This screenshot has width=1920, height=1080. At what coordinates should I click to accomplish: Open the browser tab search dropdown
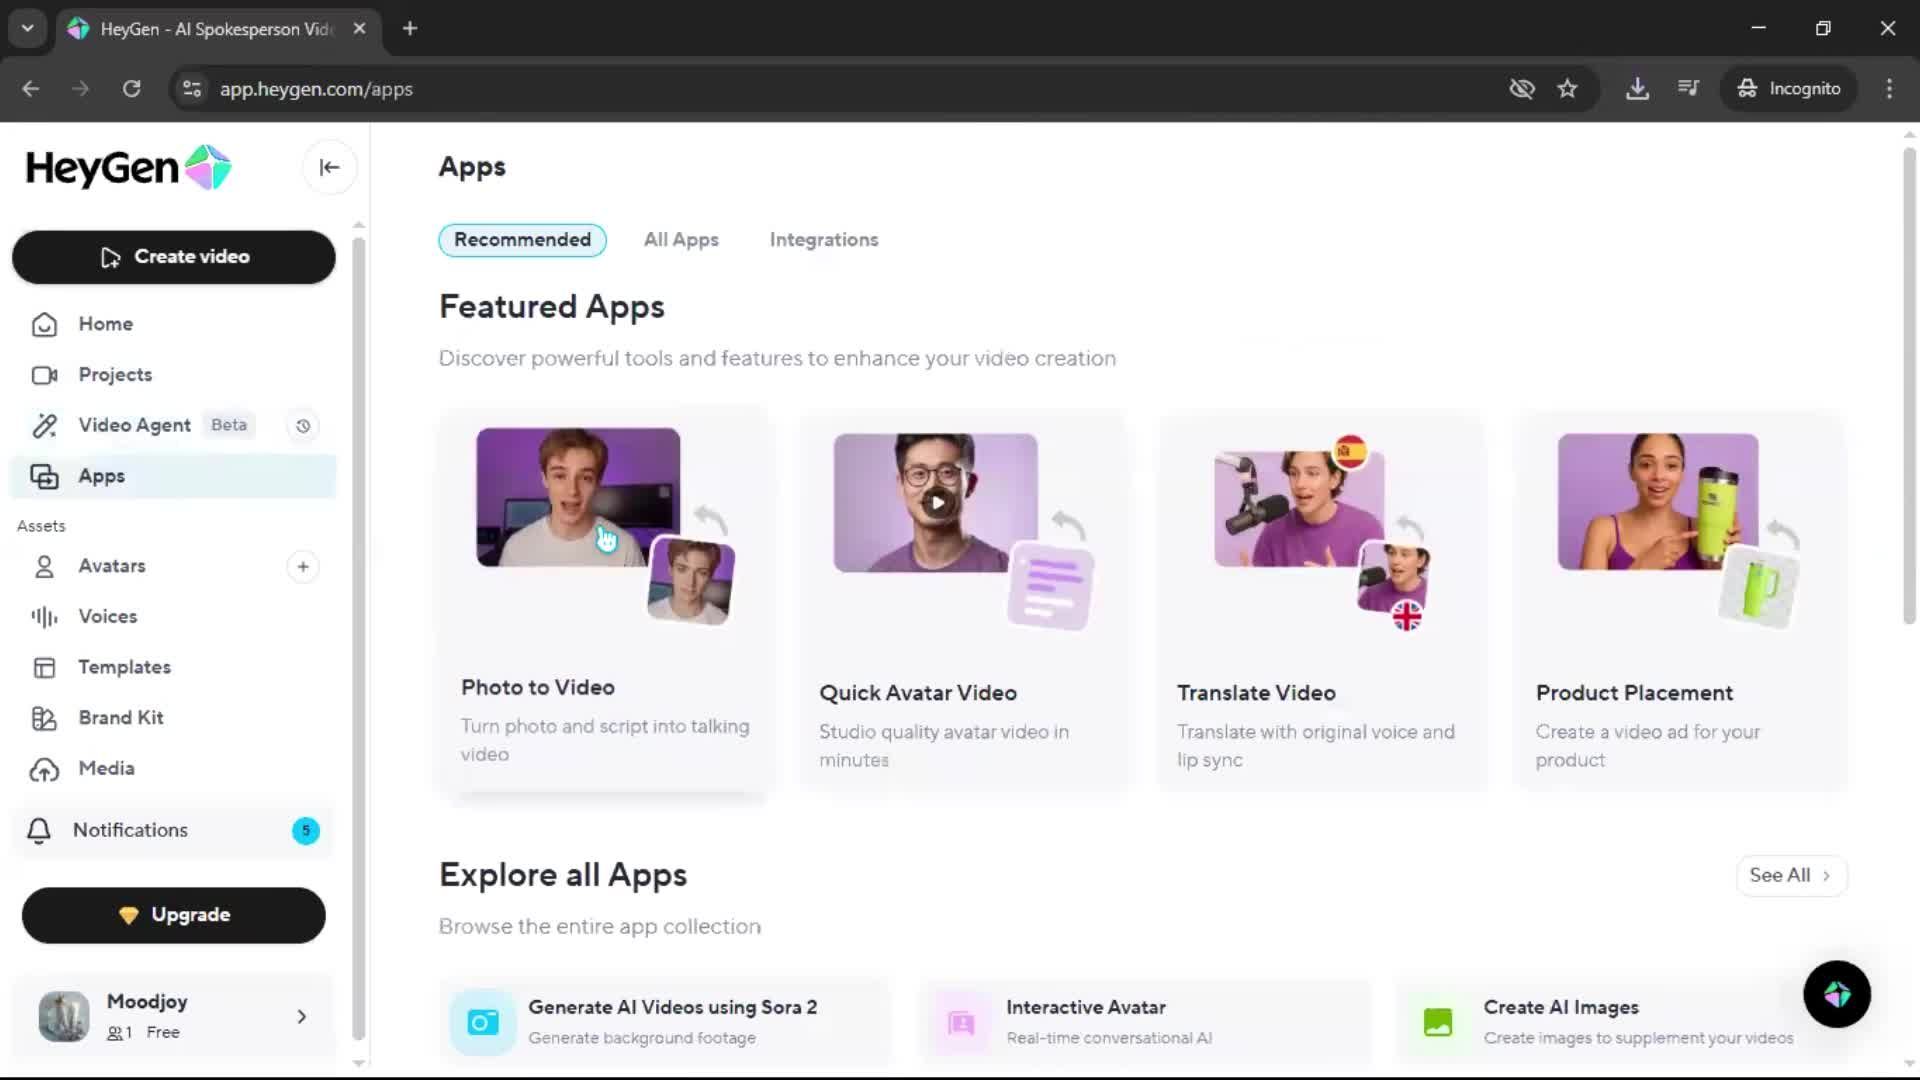[27, 28]
